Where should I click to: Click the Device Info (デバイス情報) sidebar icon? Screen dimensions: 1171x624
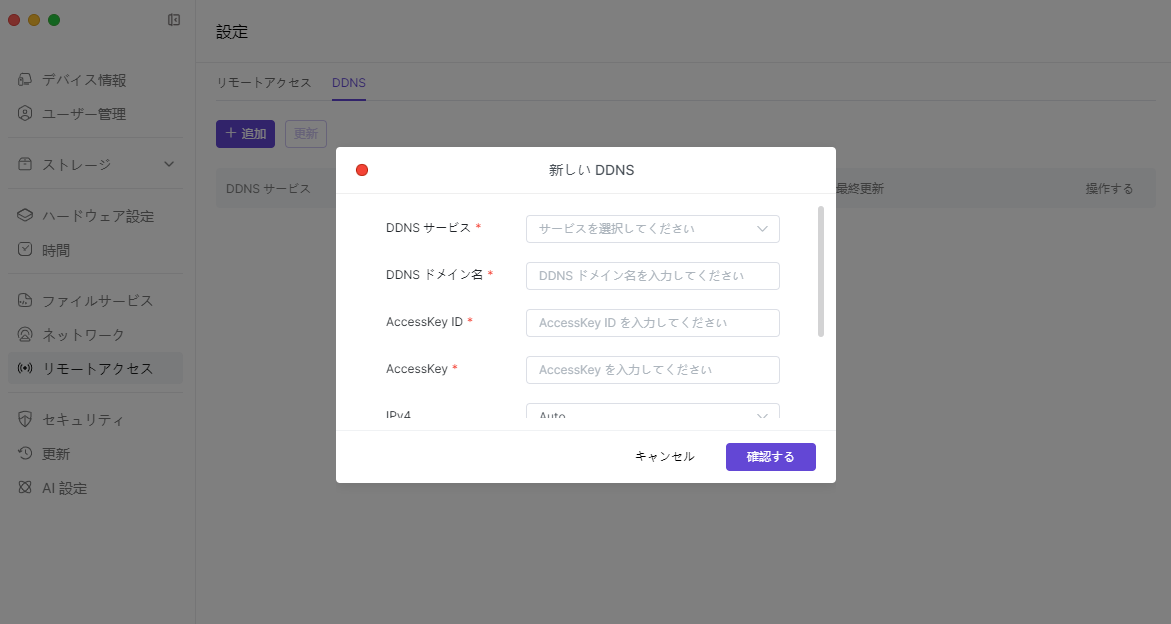pyautogui.click(x=26, y=80)
